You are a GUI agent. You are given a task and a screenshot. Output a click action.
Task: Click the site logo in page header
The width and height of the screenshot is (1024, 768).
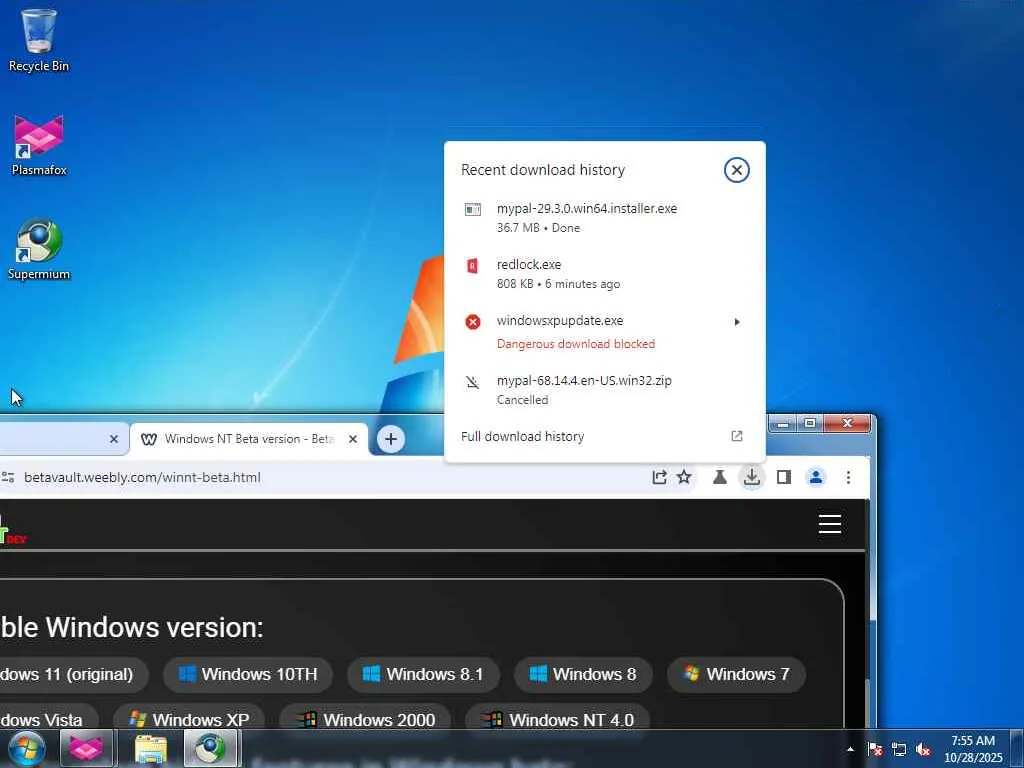pyautogui.click(x=13, y=530)
